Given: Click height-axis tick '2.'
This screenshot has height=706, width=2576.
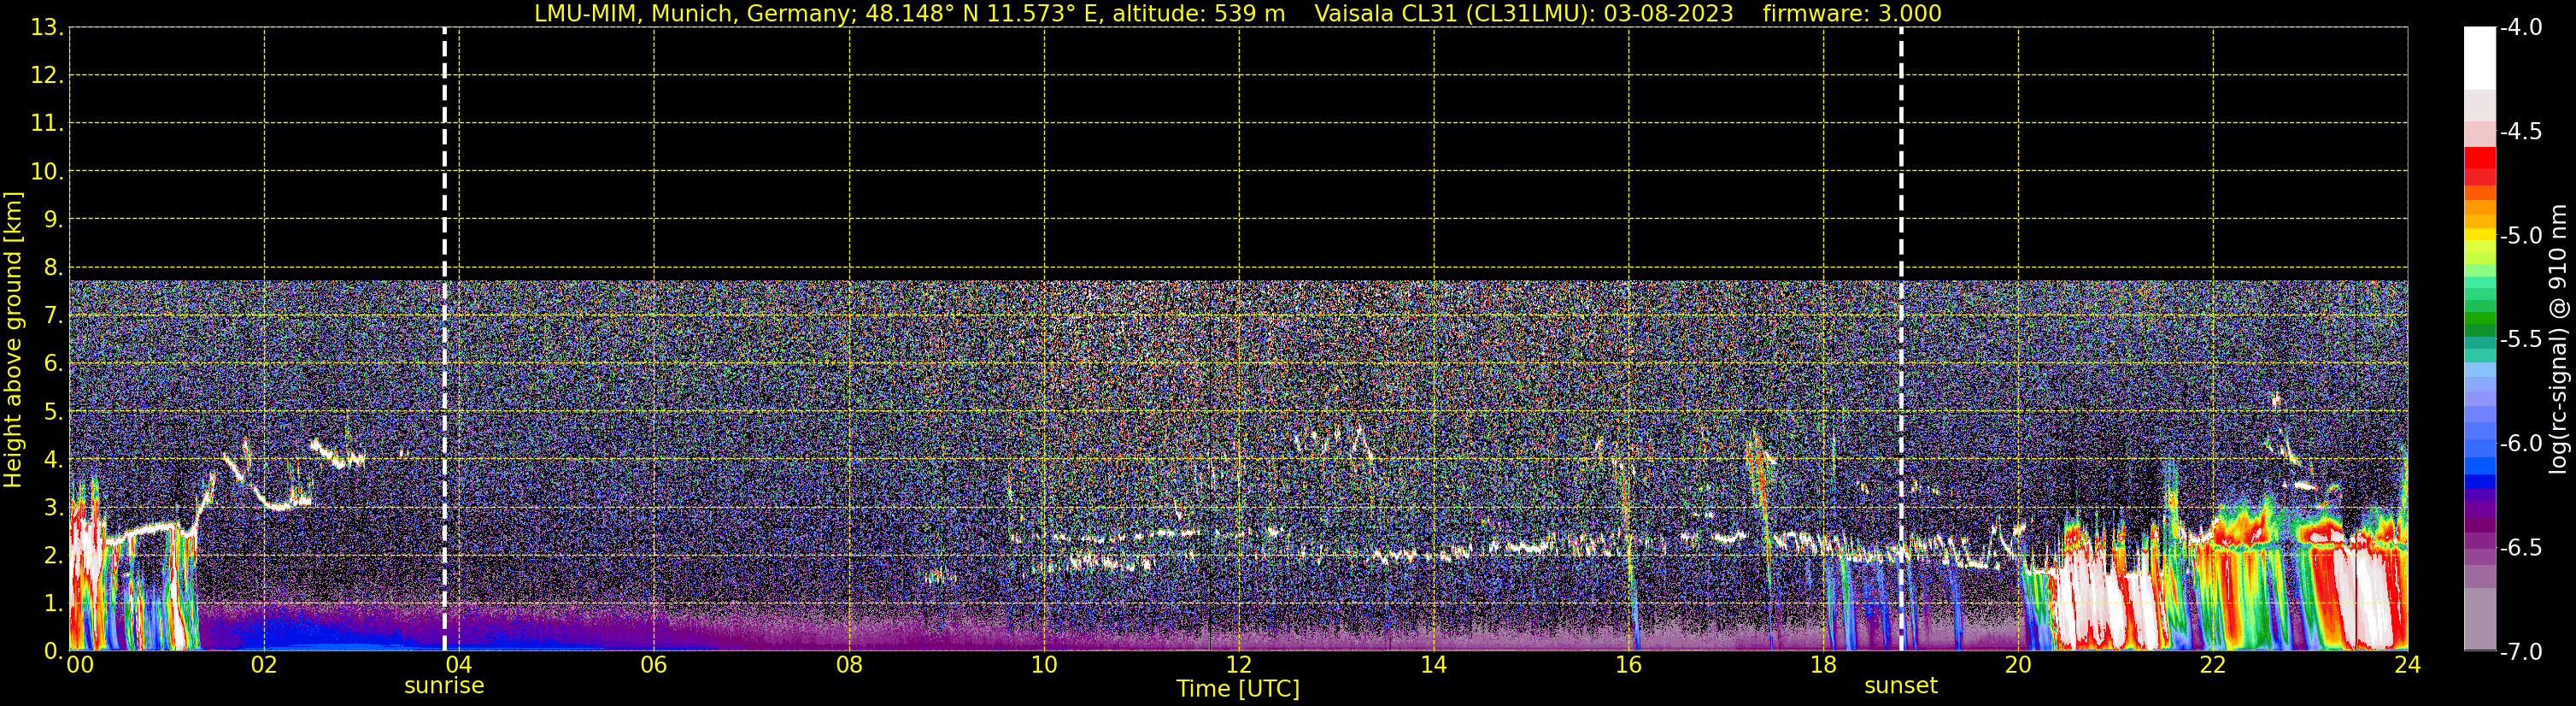Looking at the screenshot, I should tap(54, 555).
